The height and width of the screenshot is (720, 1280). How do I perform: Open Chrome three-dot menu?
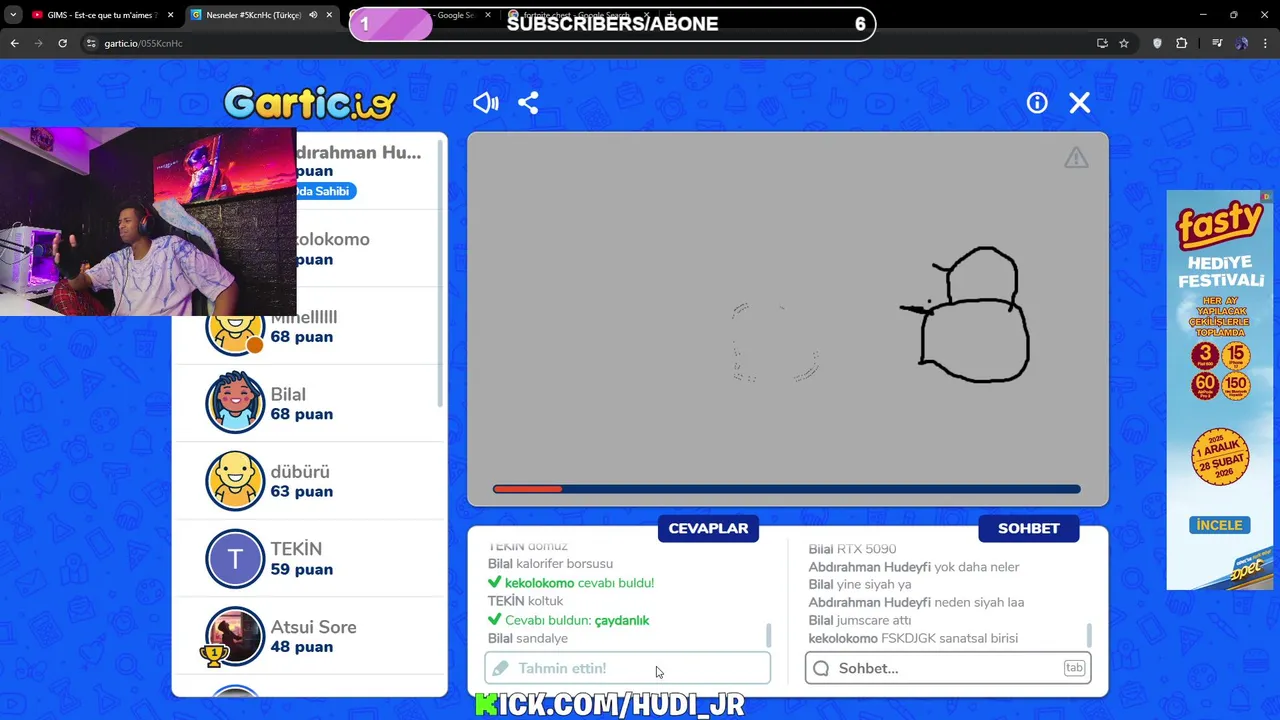click(x=1265, y=43)
